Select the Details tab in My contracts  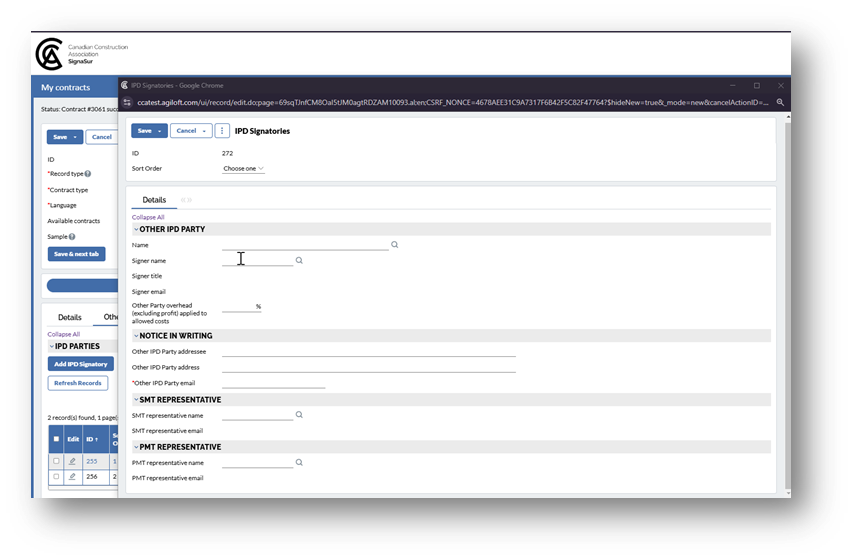pos(69,318)
